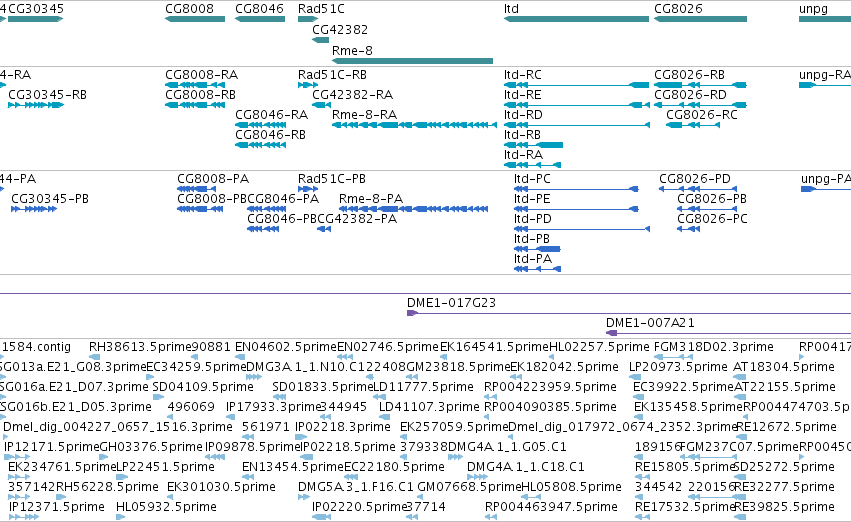Select BAC clone DME1-017G23
The width and height of the screenshot is (851, 522).
[x=628, y=313]
